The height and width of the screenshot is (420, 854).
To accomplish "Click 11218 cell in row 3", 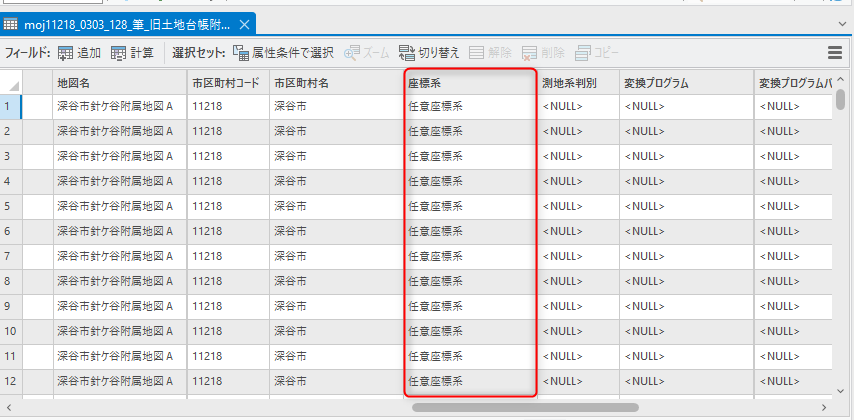I will tap(228, 156).
